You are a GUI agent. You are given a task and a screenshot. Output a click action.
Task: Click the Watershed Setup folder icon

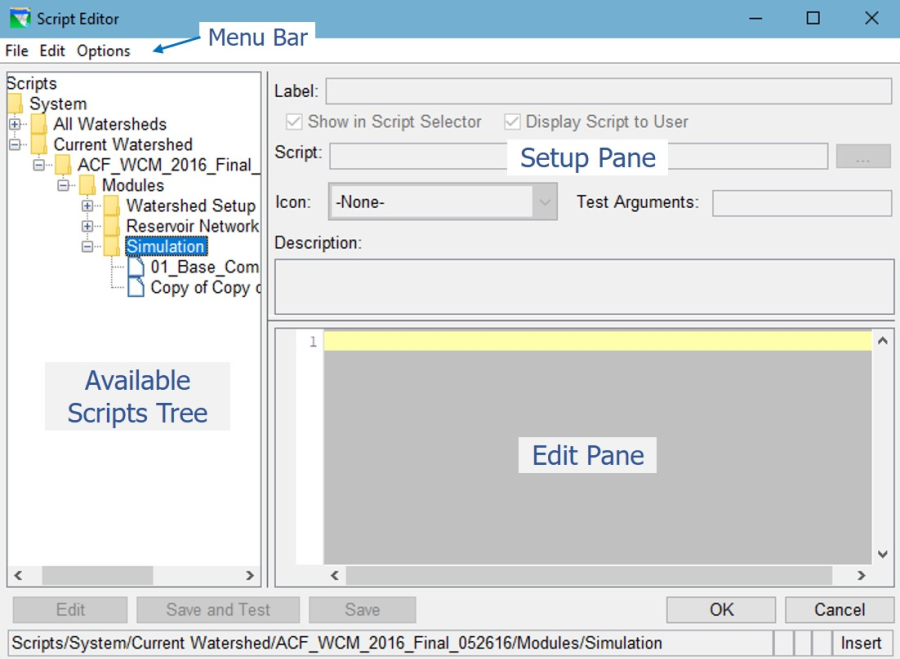coord(110,205)
